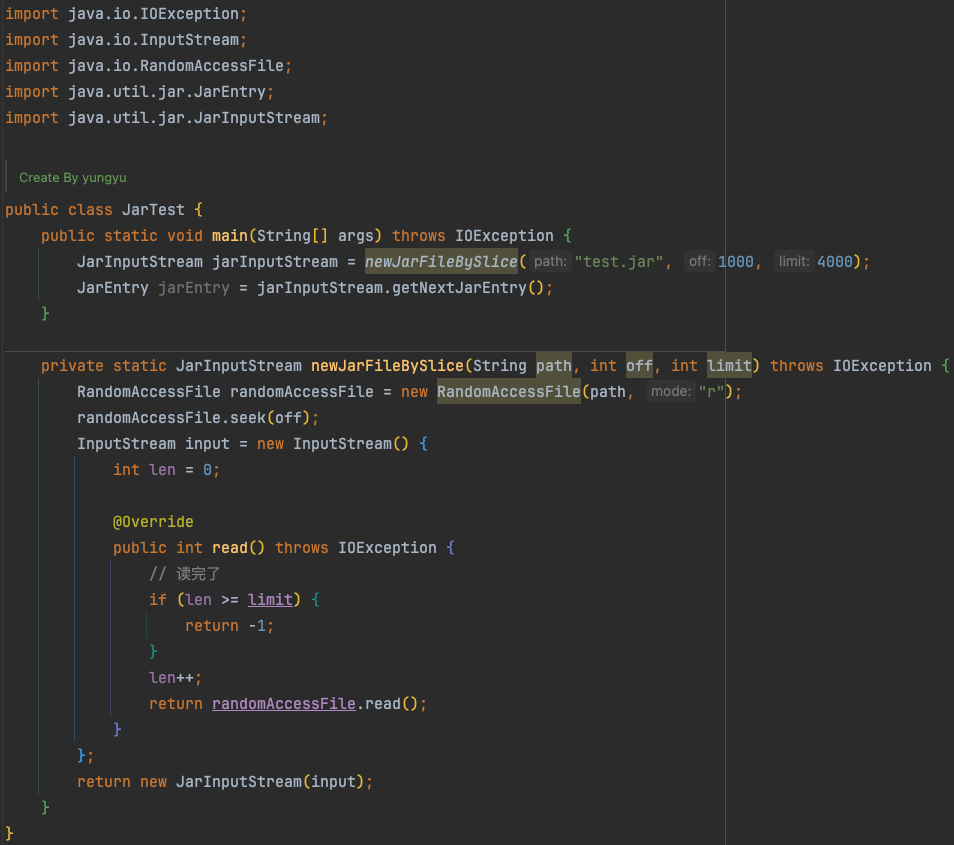
Task: Click the 'String[] args' parameter of main
Action: pyautogui.click(x=315, y=236)
